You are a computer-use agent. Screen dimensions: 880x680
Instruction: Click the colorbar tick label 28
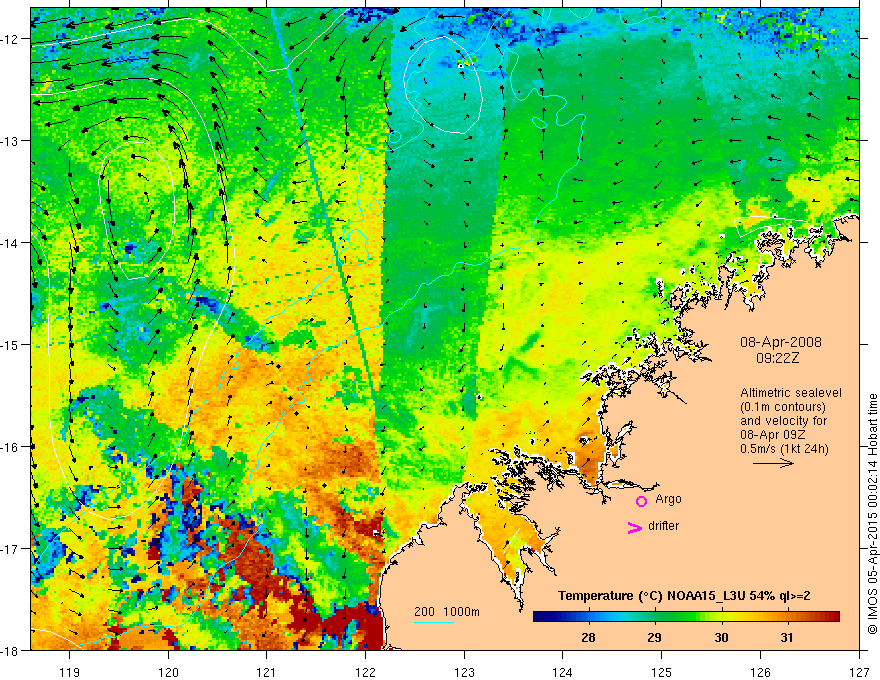(588, 637)
